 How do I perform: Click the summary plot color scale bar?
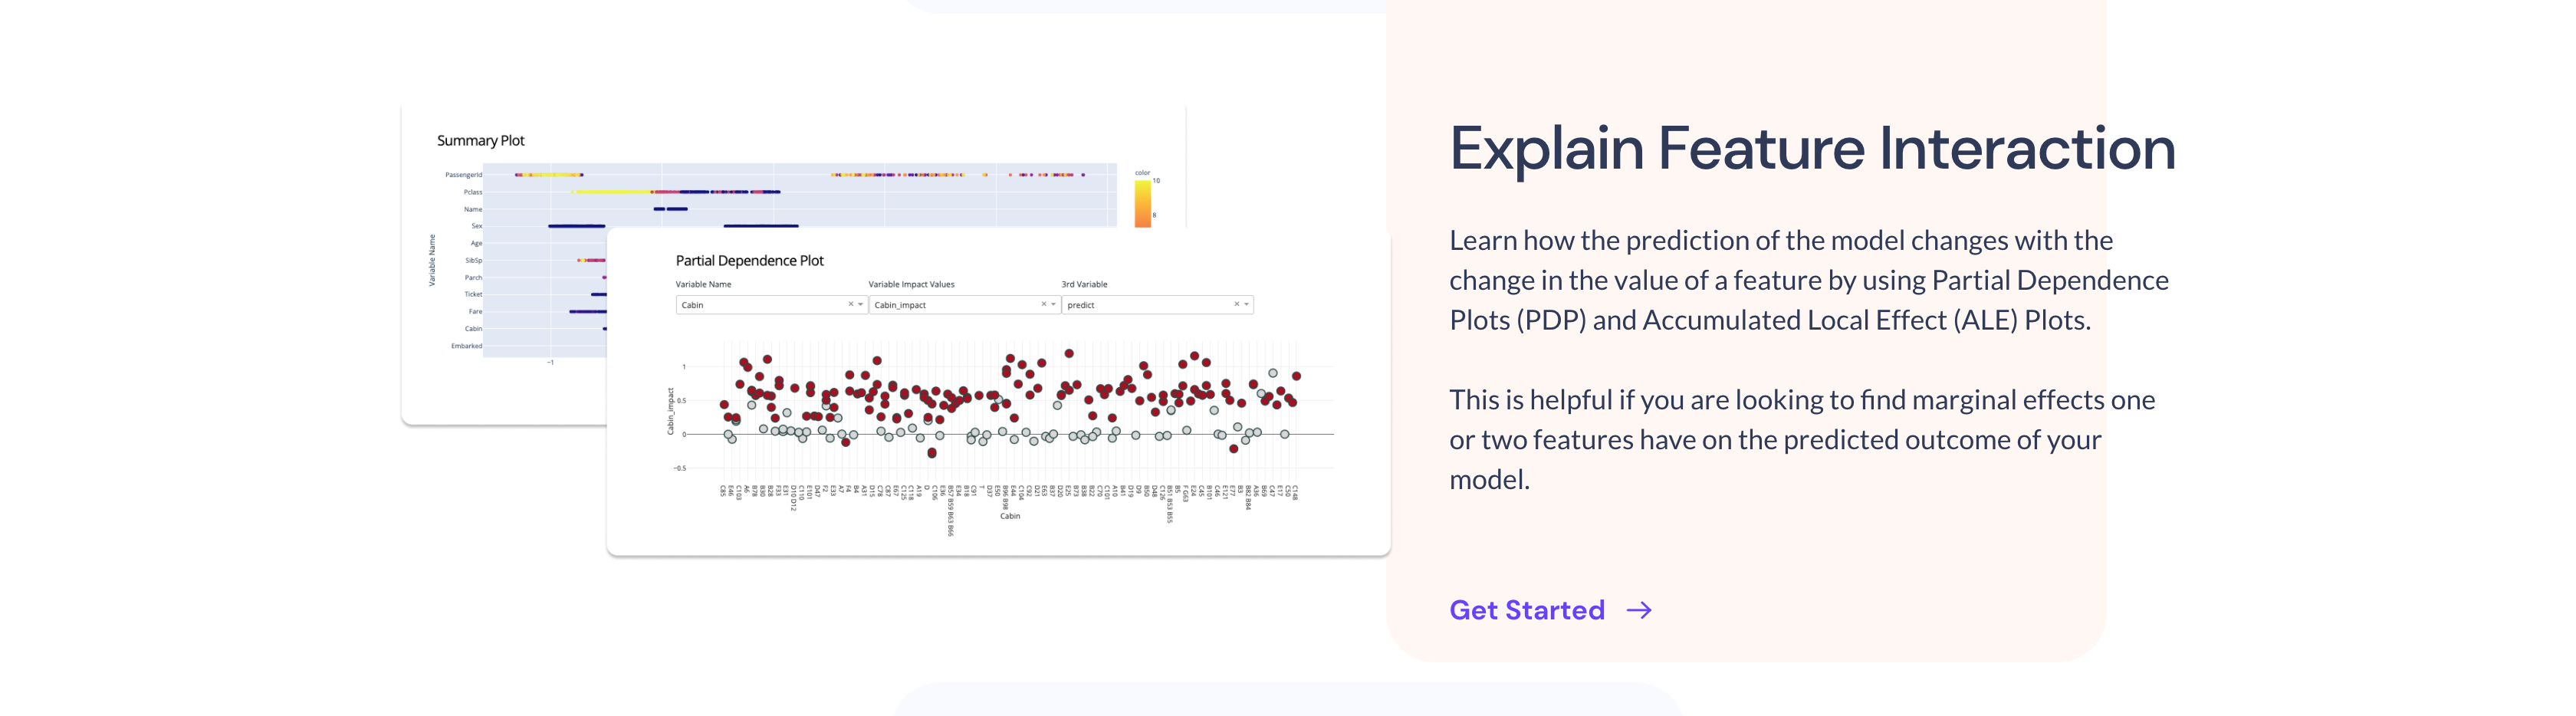1142,203
